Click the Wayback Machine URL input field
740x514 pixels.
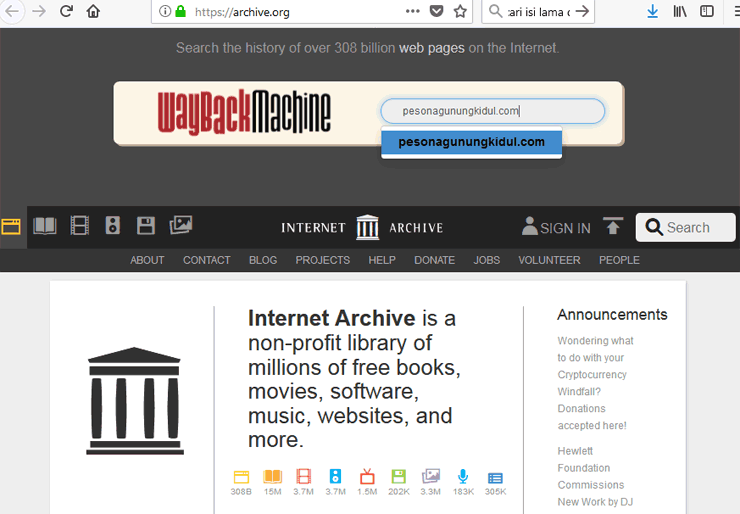point(493,111)
